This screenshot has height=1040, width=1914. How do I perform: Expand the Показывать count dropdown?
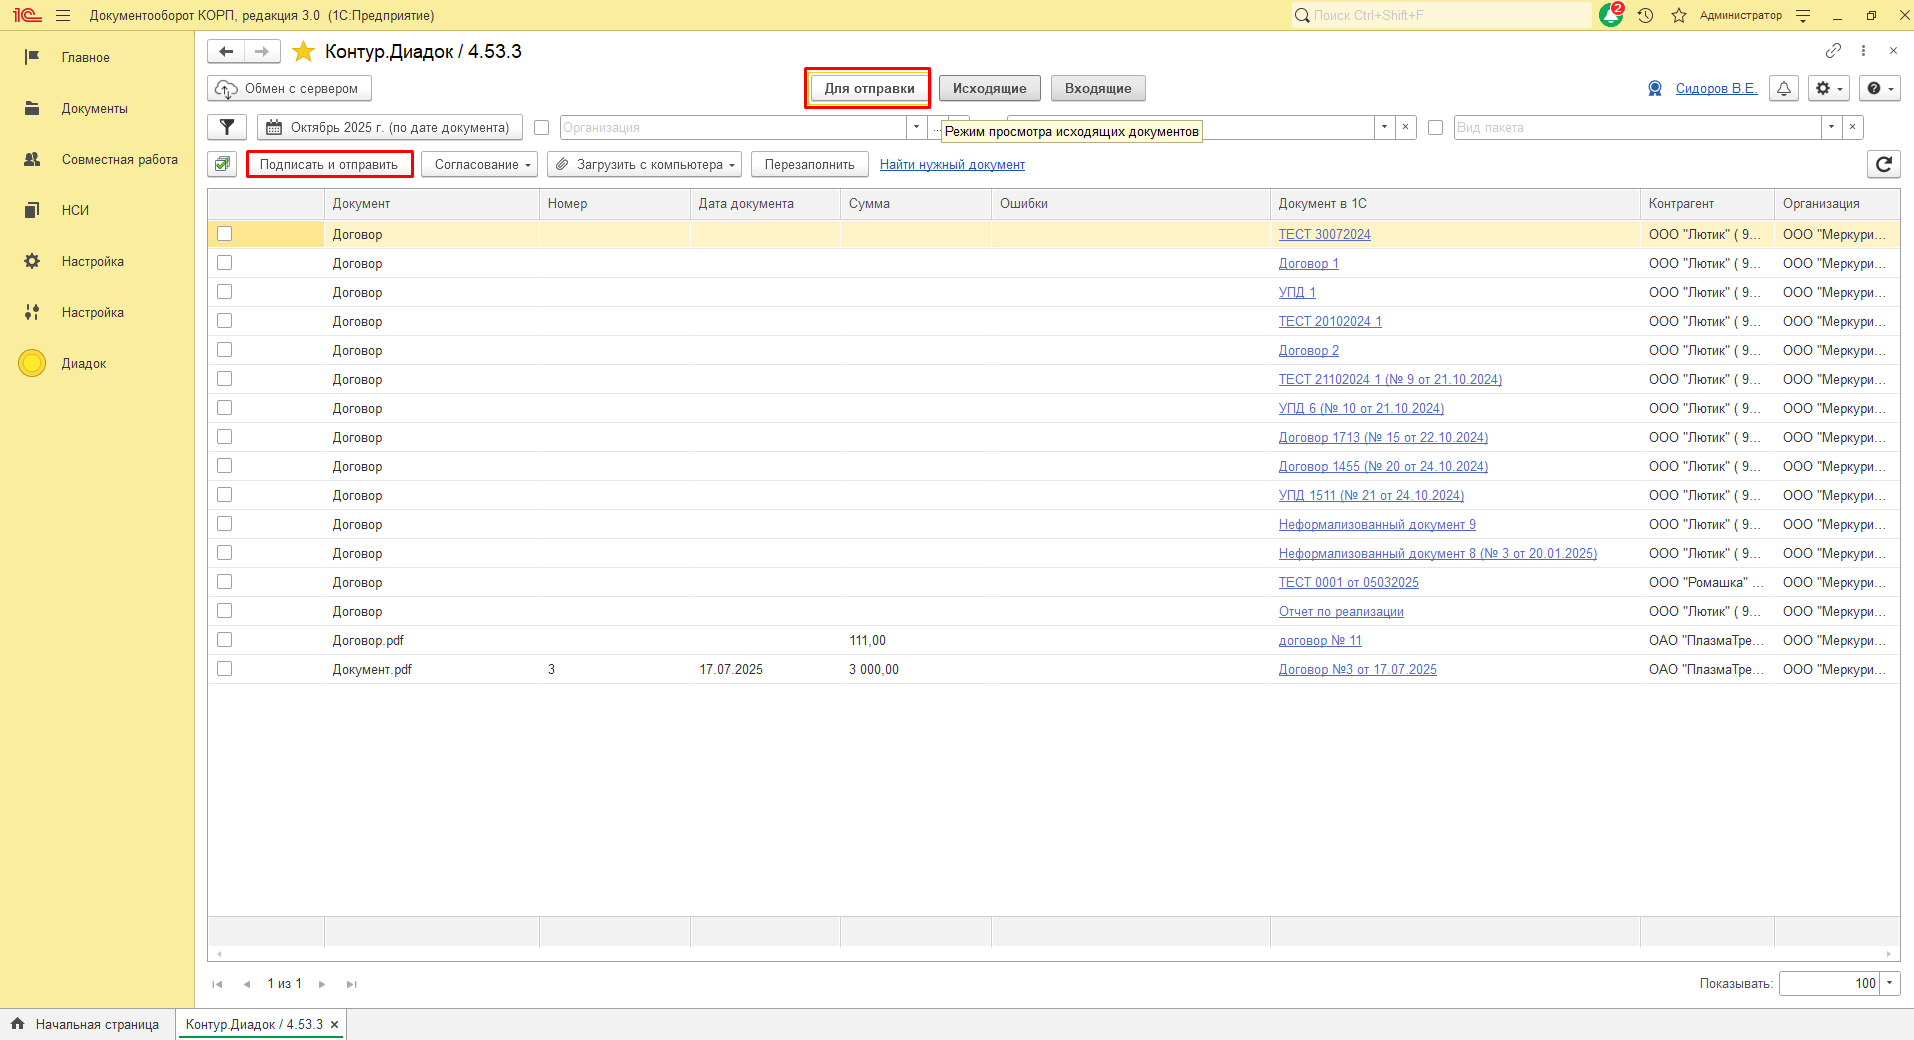(x=1889, y=983)
